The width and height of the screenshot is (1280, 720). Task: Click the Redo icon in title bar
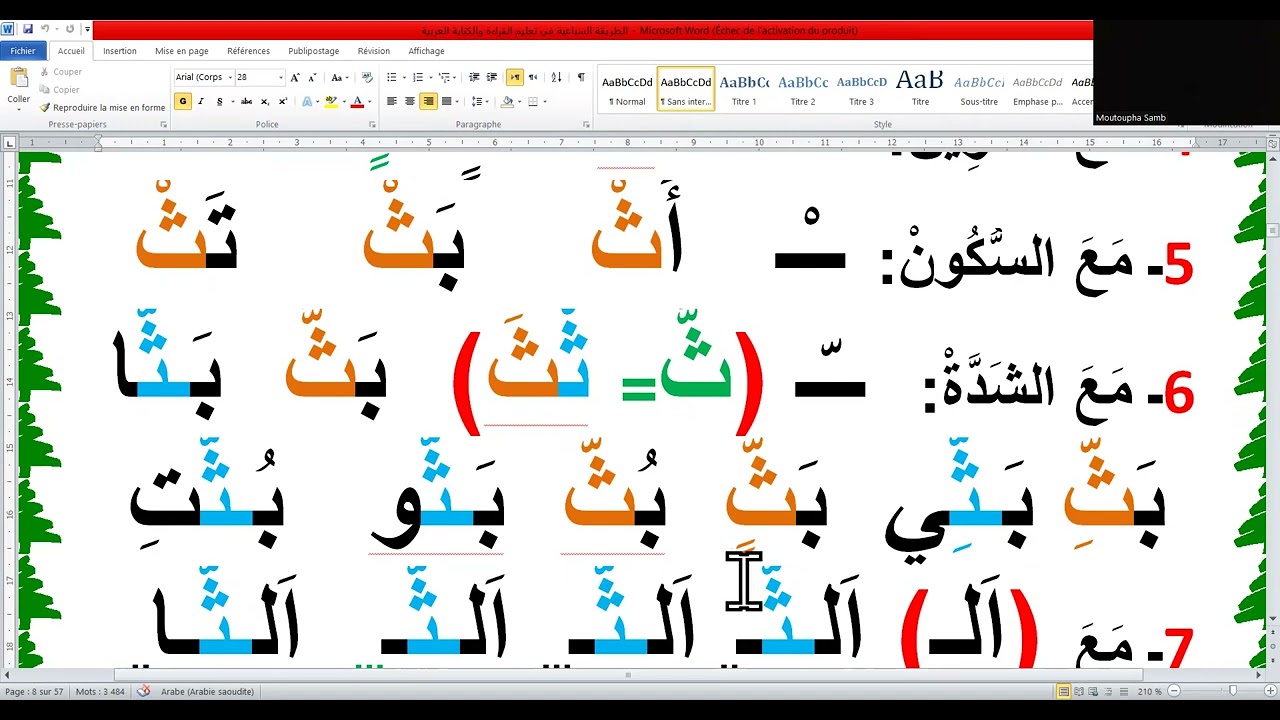(70, 29)
